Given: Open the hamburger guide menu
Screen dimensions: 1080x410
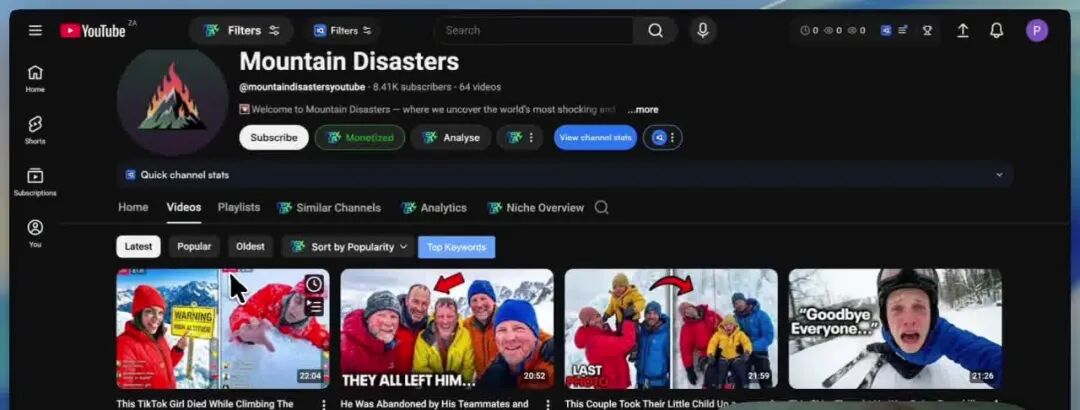Looking at the screenshot, I should [35, 30].
